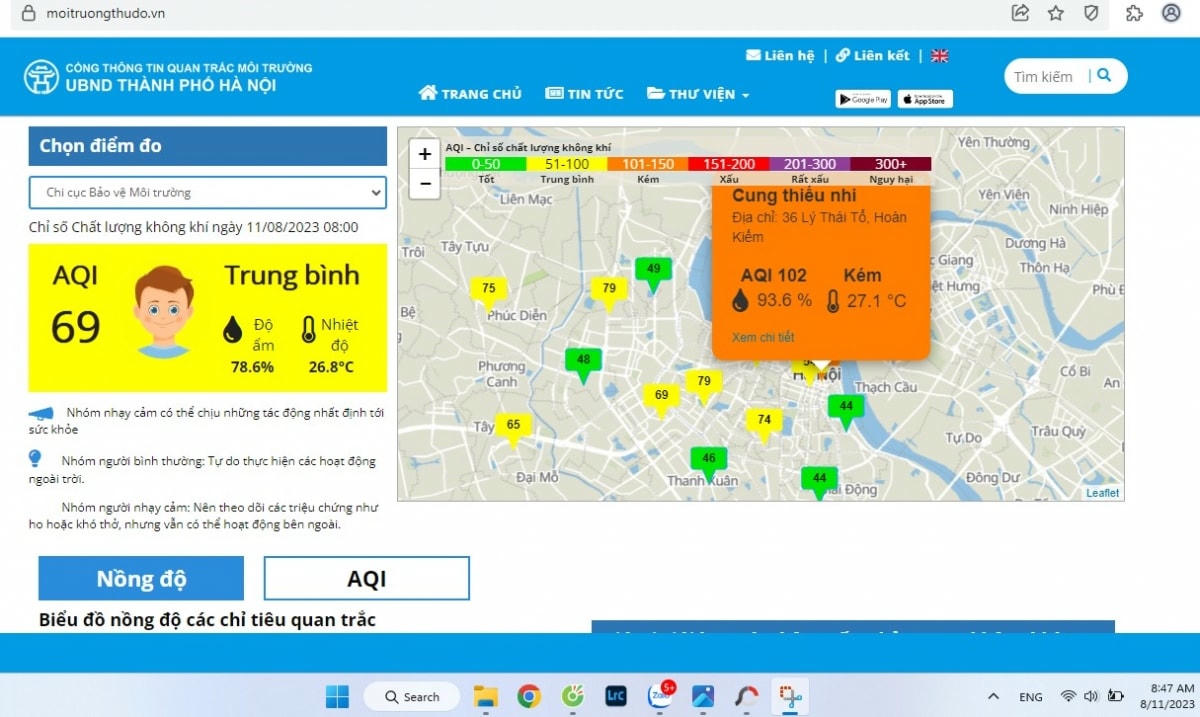Expand the Chi cục Bảo vệ Môi trường dropdown
The width and height of the screenshot is (1200, 717).
tap(207, 192)
